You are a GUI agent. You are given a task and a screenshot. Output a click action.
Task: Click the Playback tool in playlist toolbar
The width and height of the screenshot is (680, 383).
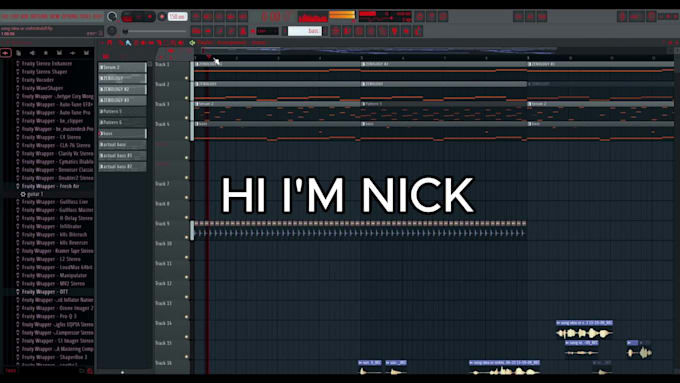tap(180, 43)
